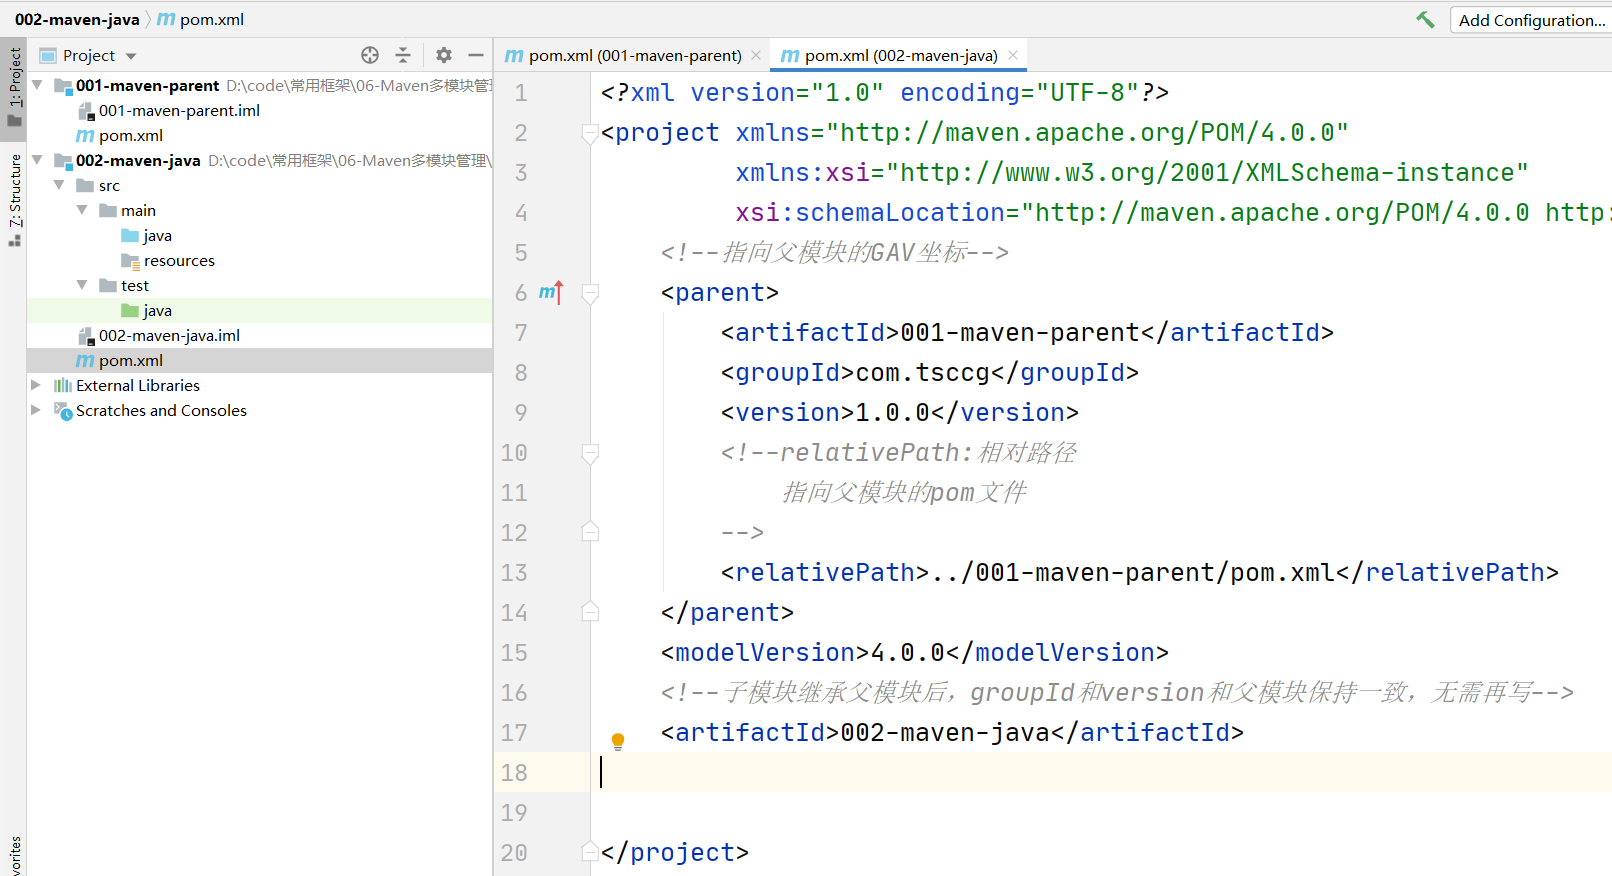This screenshot has height=876, width=1612.
Task: Hide the Project panel with the minus icon
Action: (x=476, y=55)
